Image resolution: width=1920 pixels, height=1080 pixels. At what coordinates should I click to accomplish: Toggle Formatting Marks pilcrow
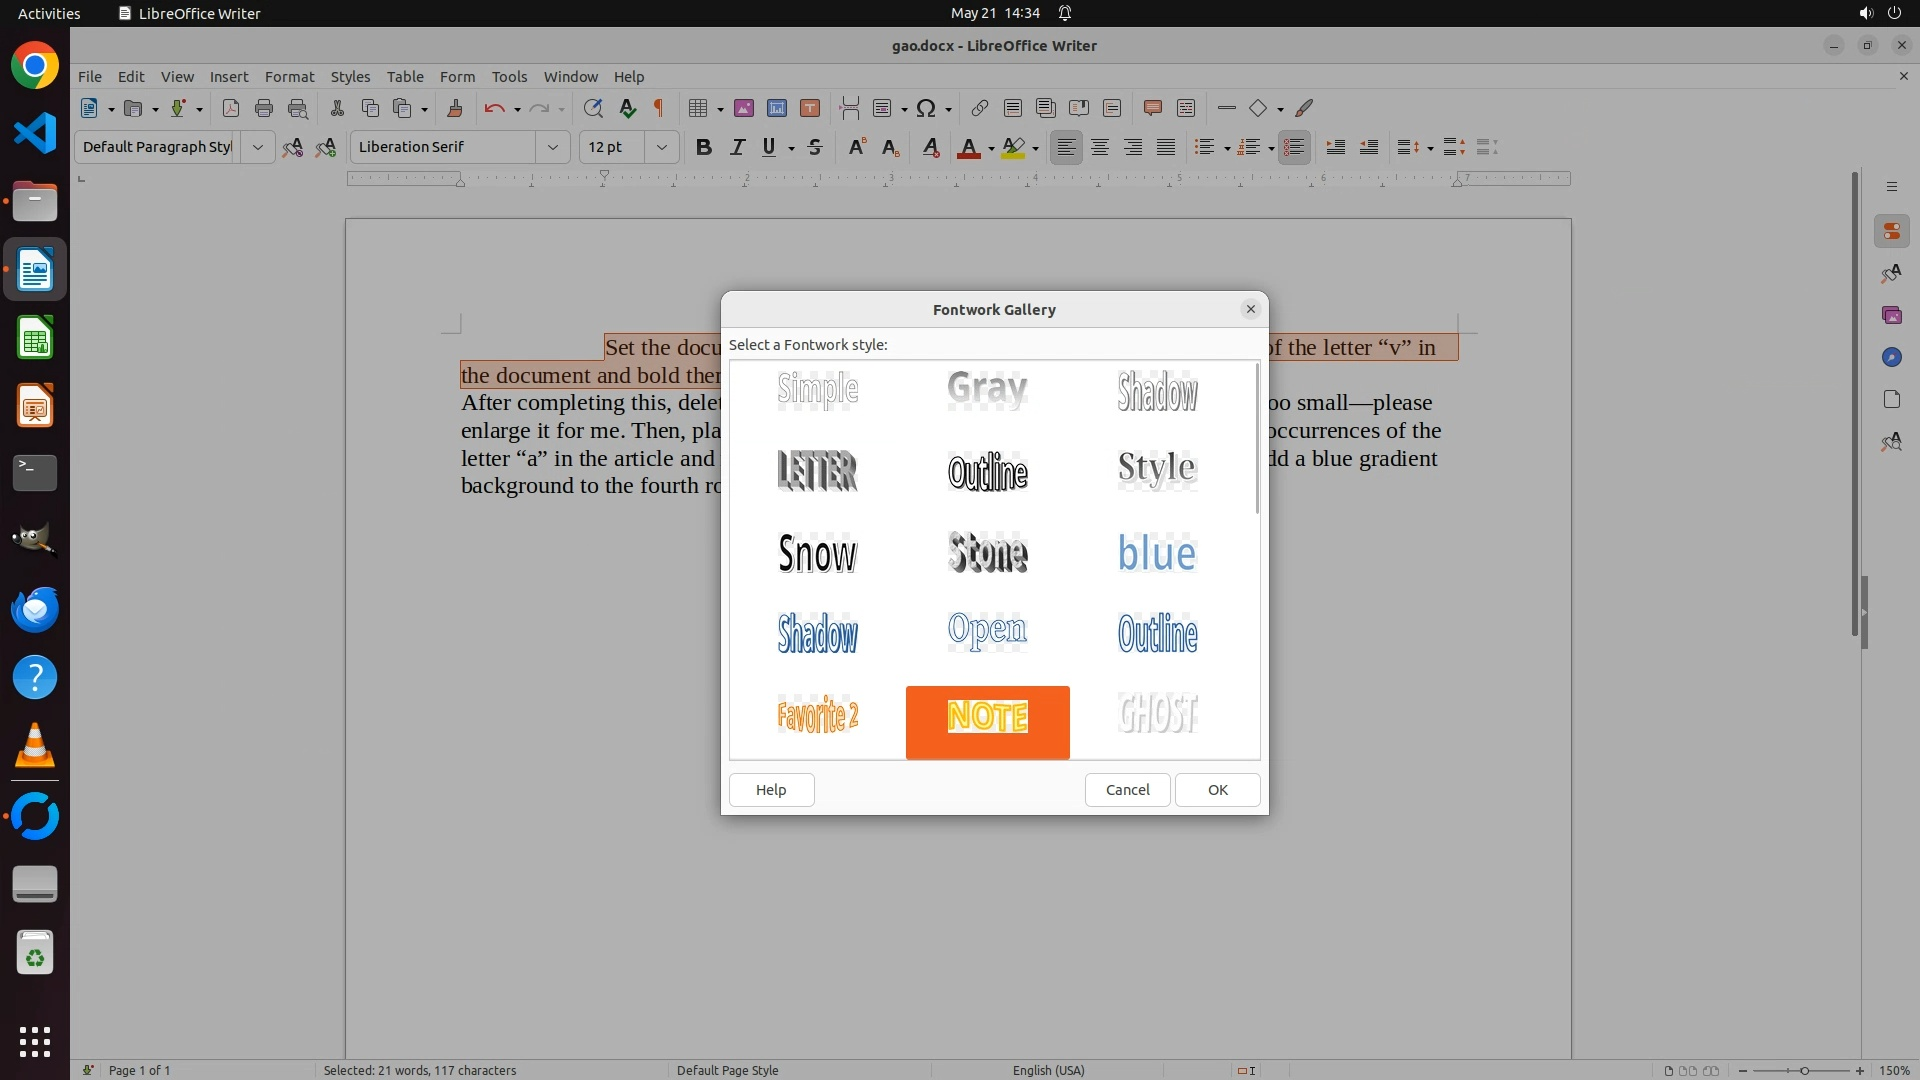click(x=659, y=108)
